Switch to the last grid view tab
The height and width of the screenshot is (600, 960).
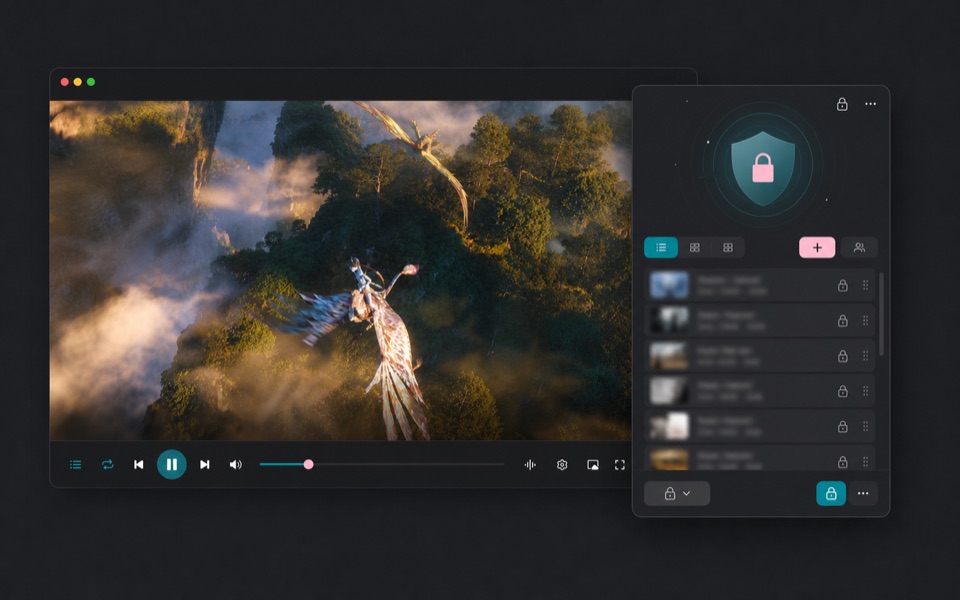click(728, 247)
